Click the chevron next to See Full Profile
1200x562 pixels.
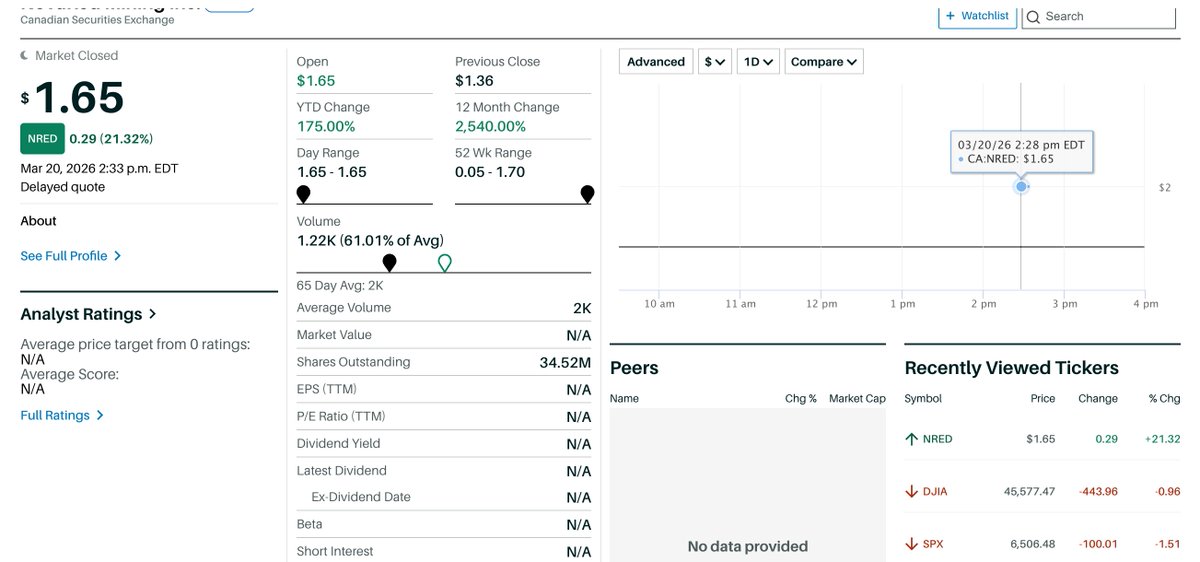coord(117,256)
